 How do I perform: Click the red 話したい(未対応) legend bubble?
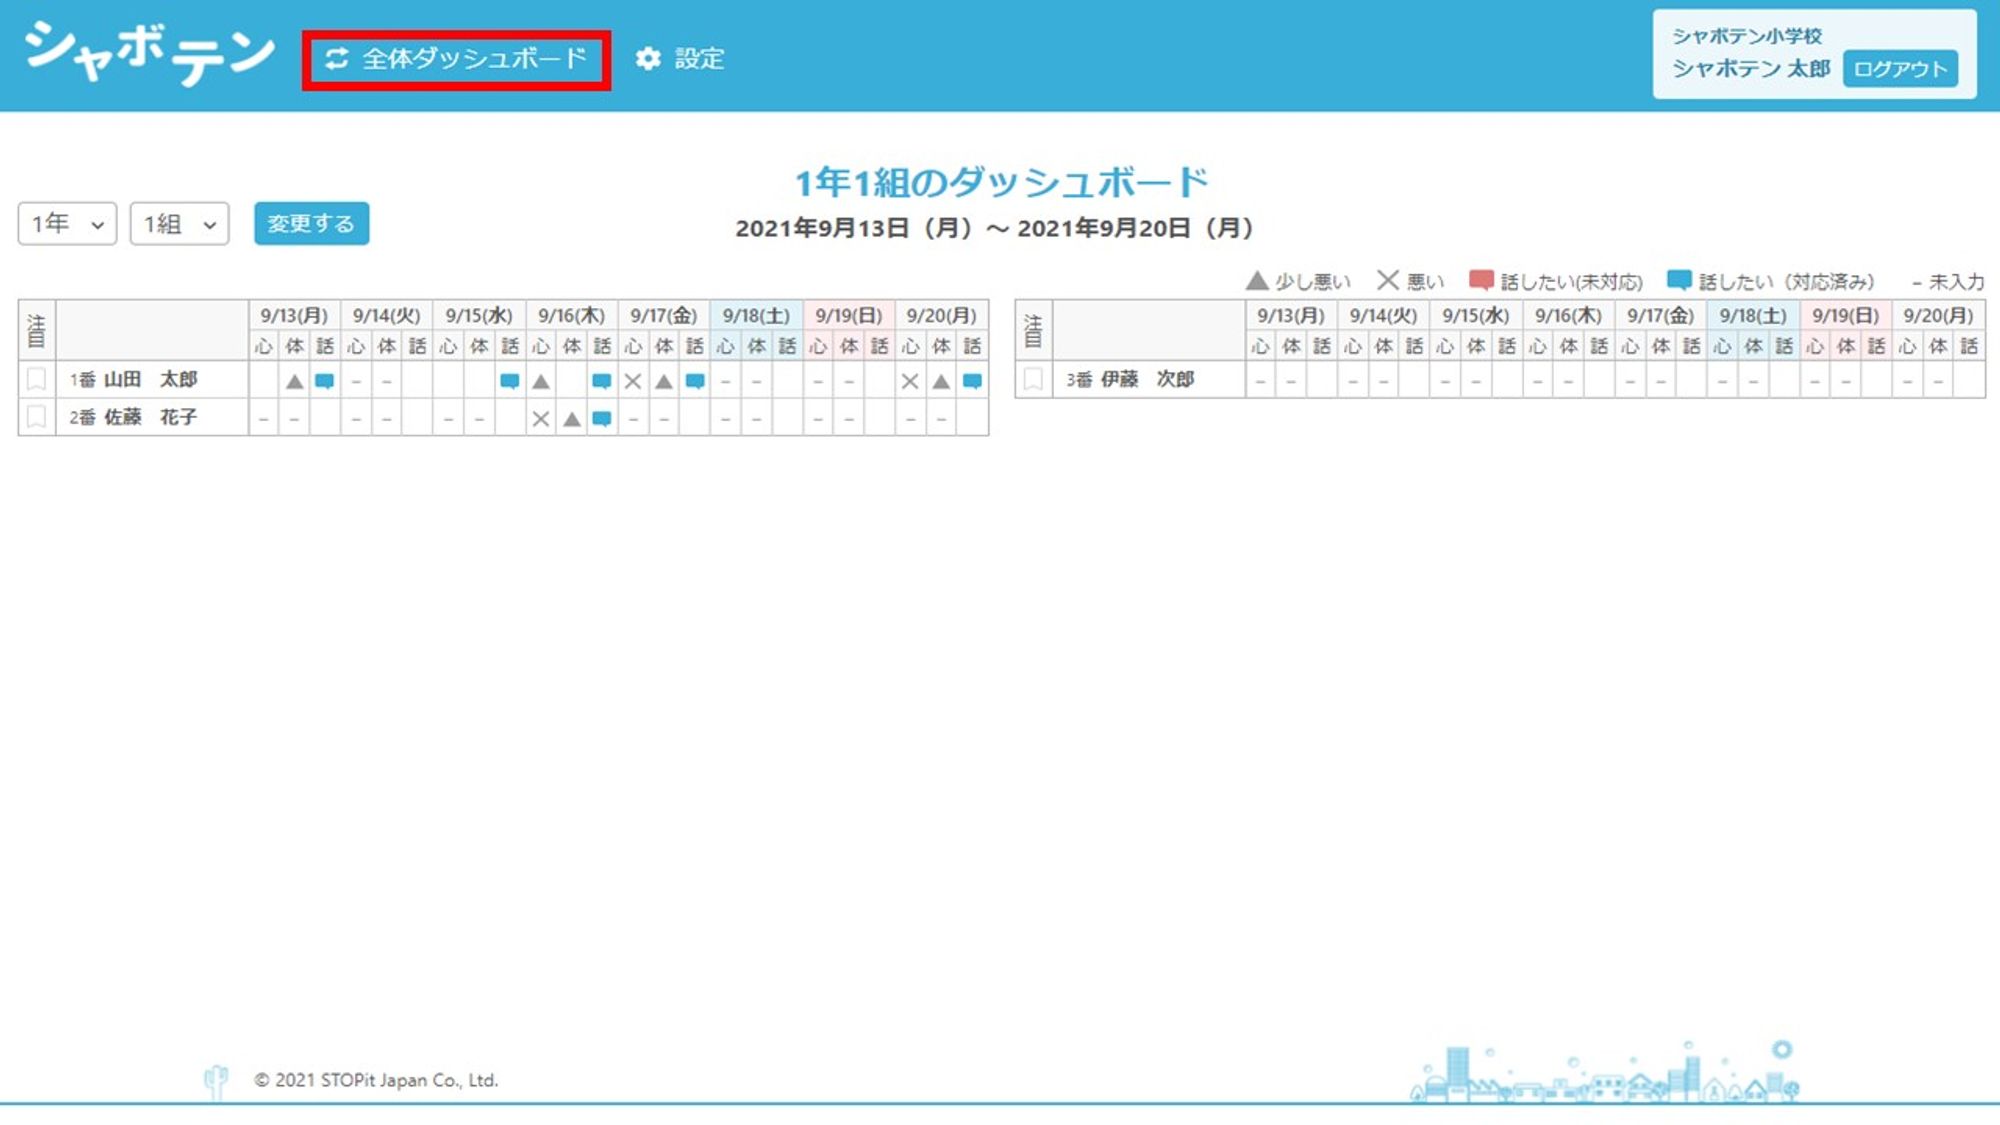coord(1481,280)
